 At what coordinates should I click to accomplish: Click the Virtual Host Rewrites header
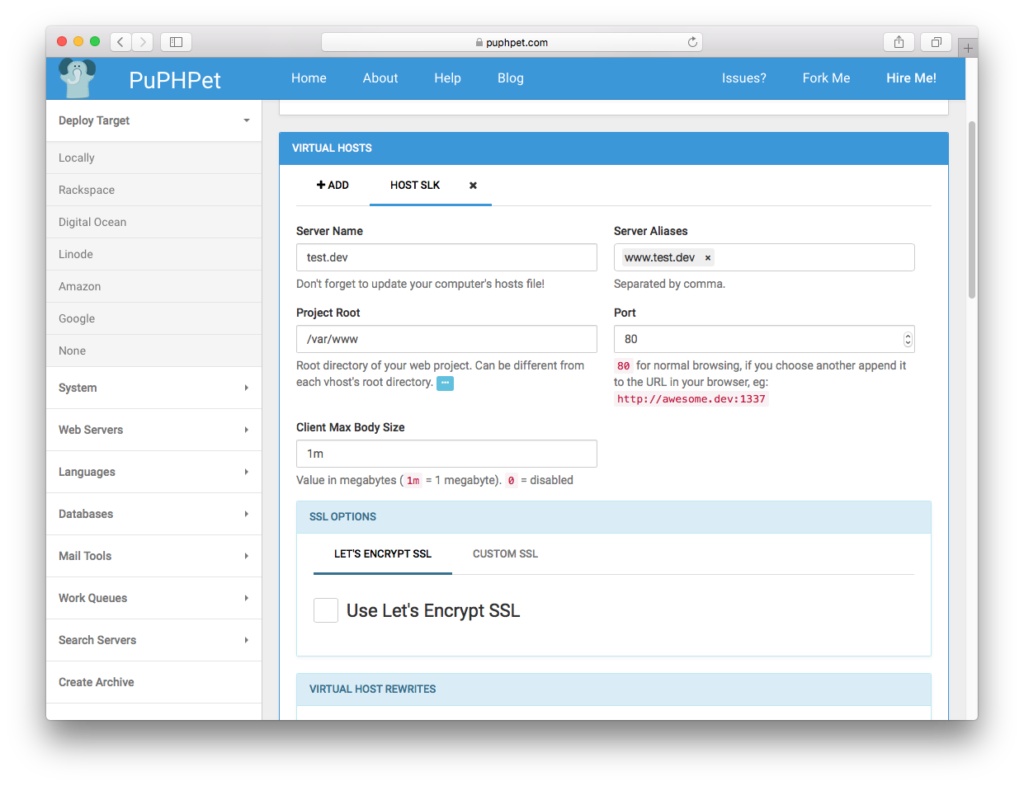[x=613, y=689]
